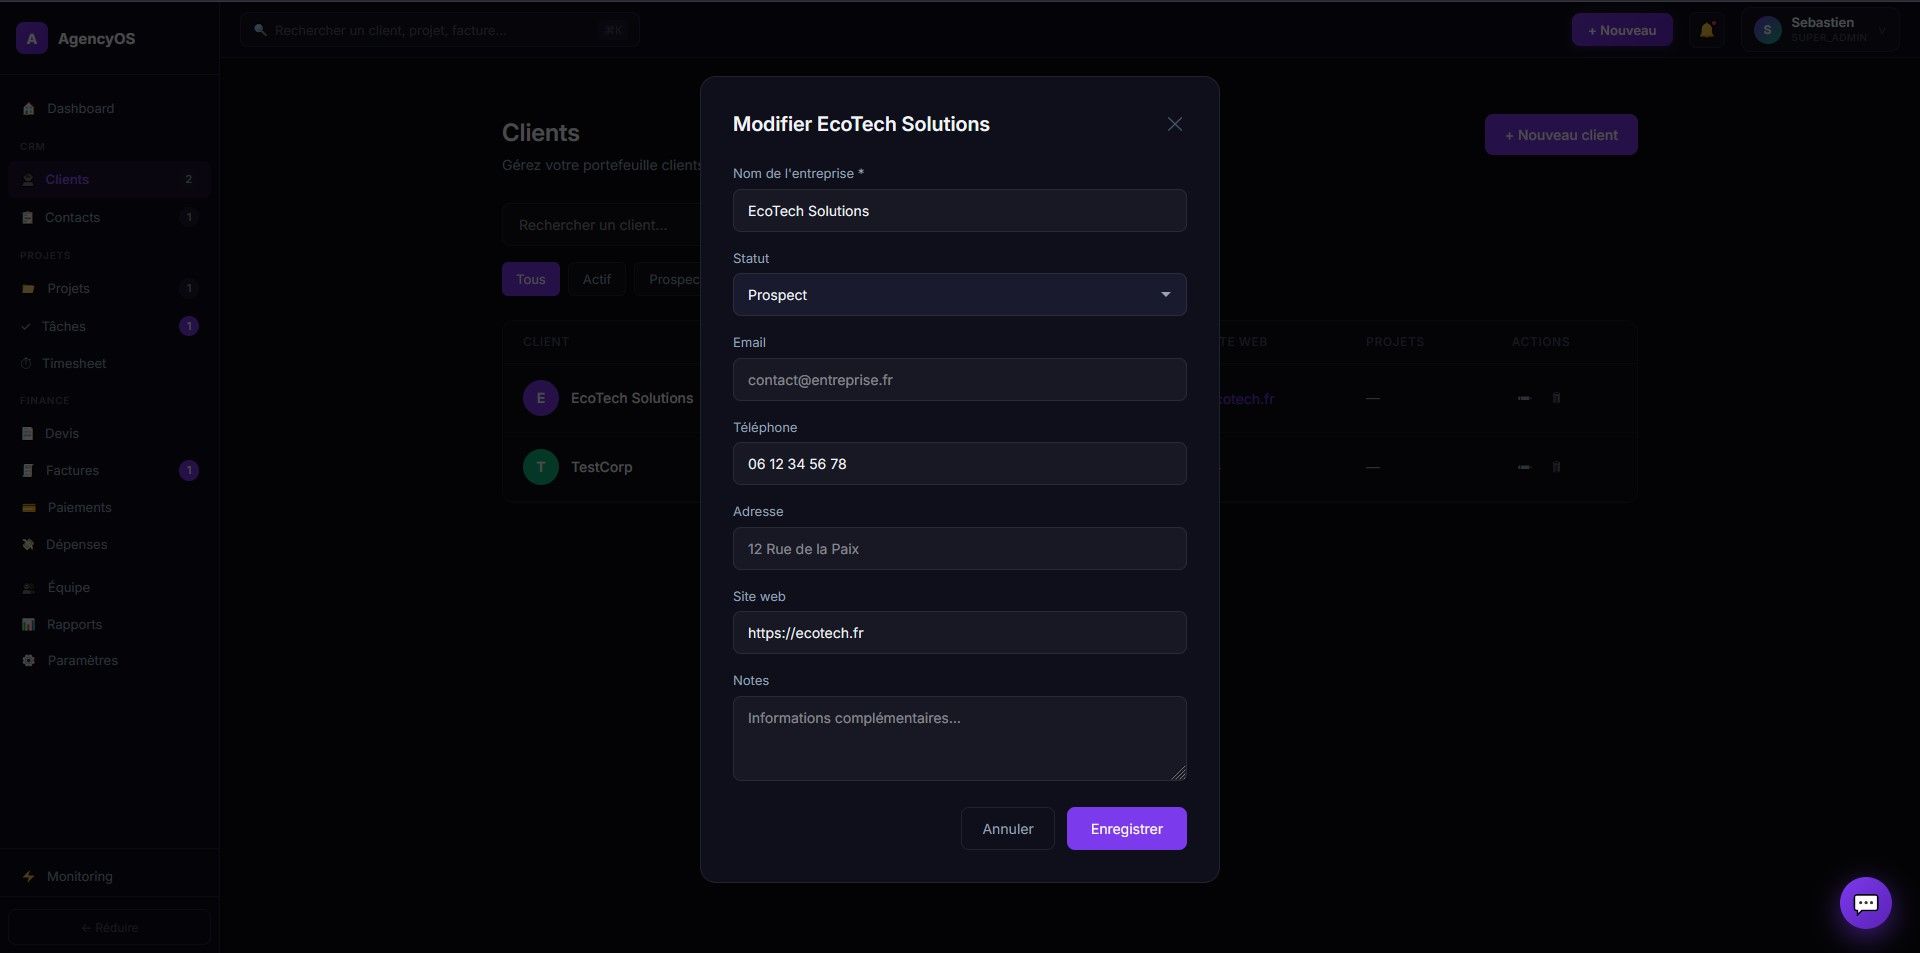Open Tâches in the sidebar

tap(110, 327)
